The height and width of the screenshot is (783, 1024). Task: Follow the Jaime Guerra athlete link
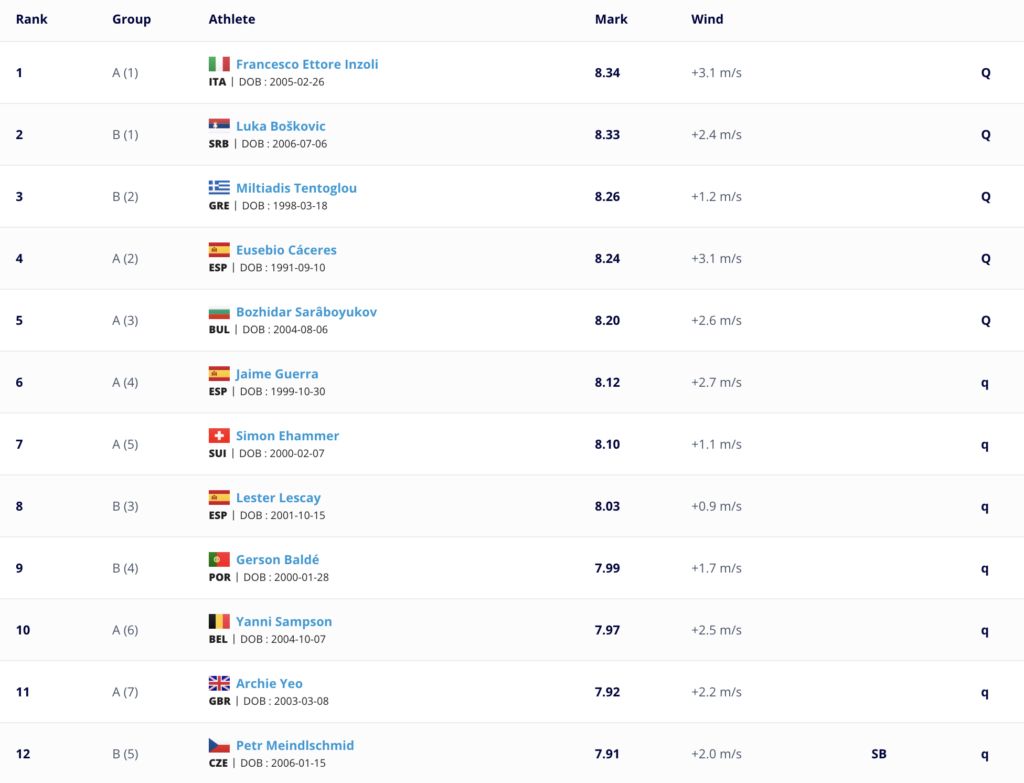click(277, 374)
